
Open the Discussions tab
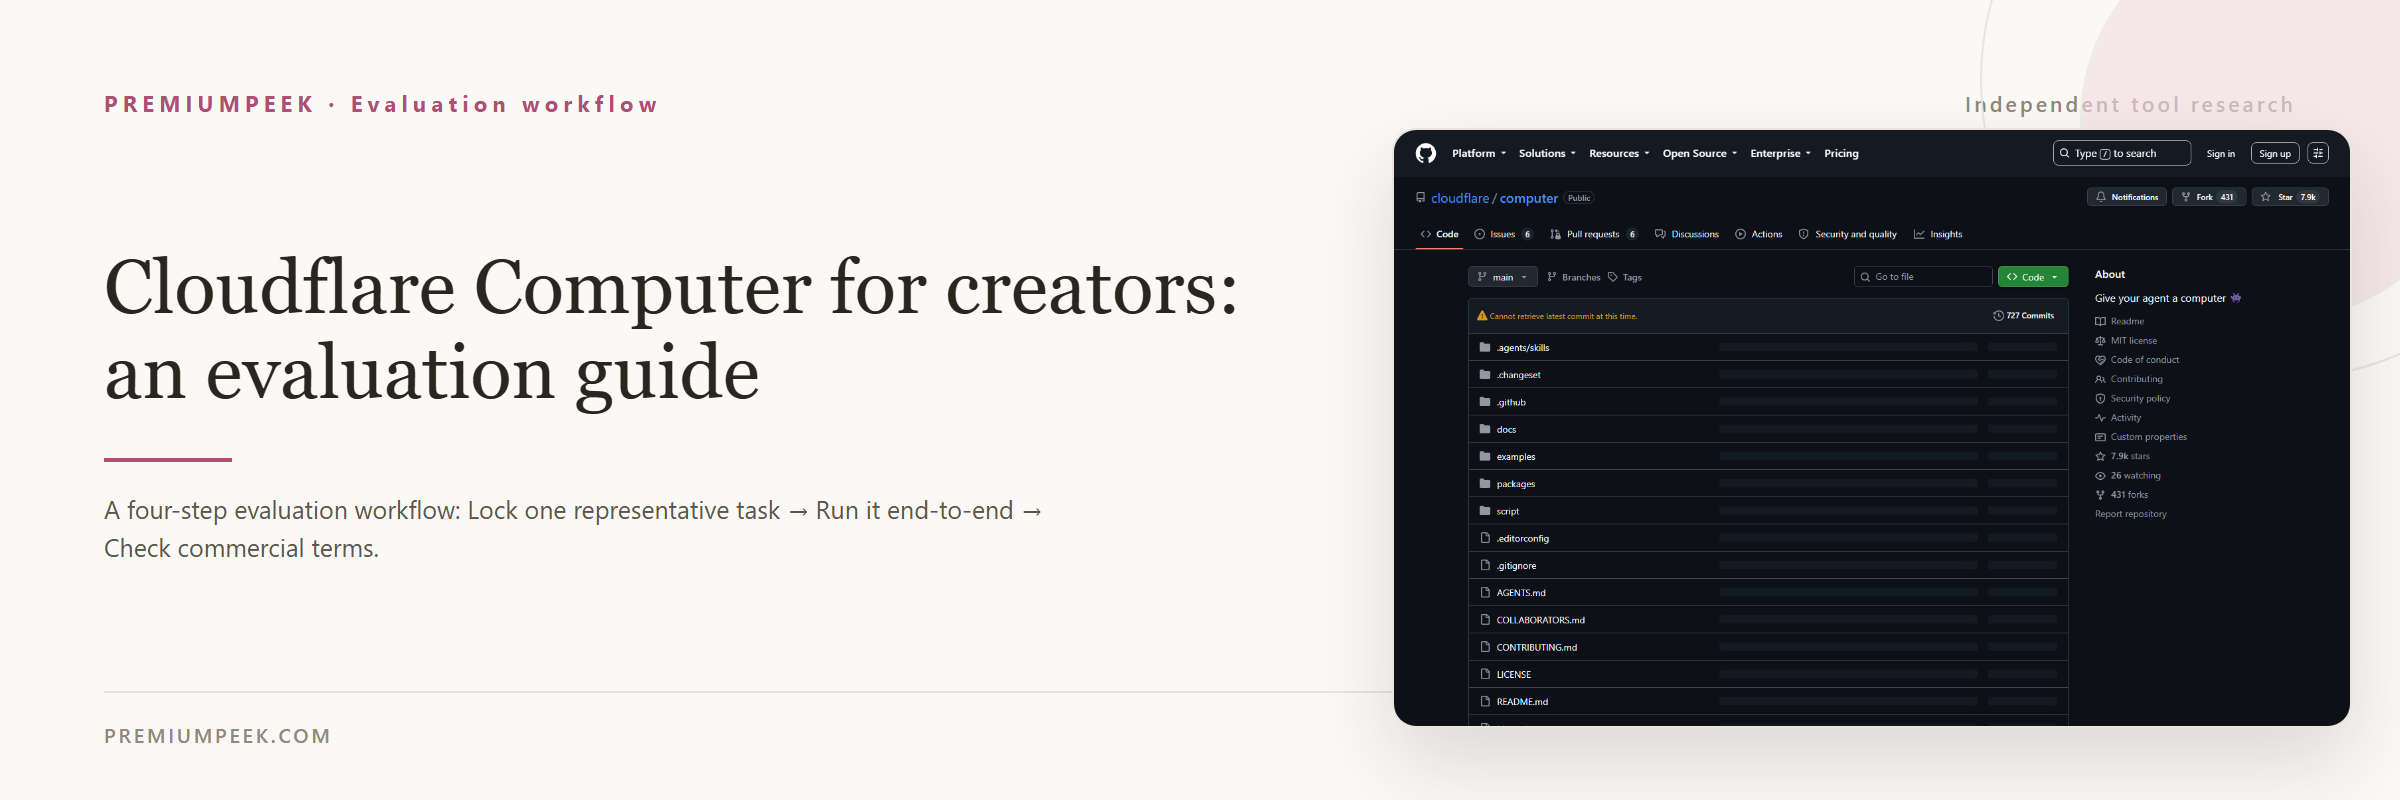[x=1687, y=234]
